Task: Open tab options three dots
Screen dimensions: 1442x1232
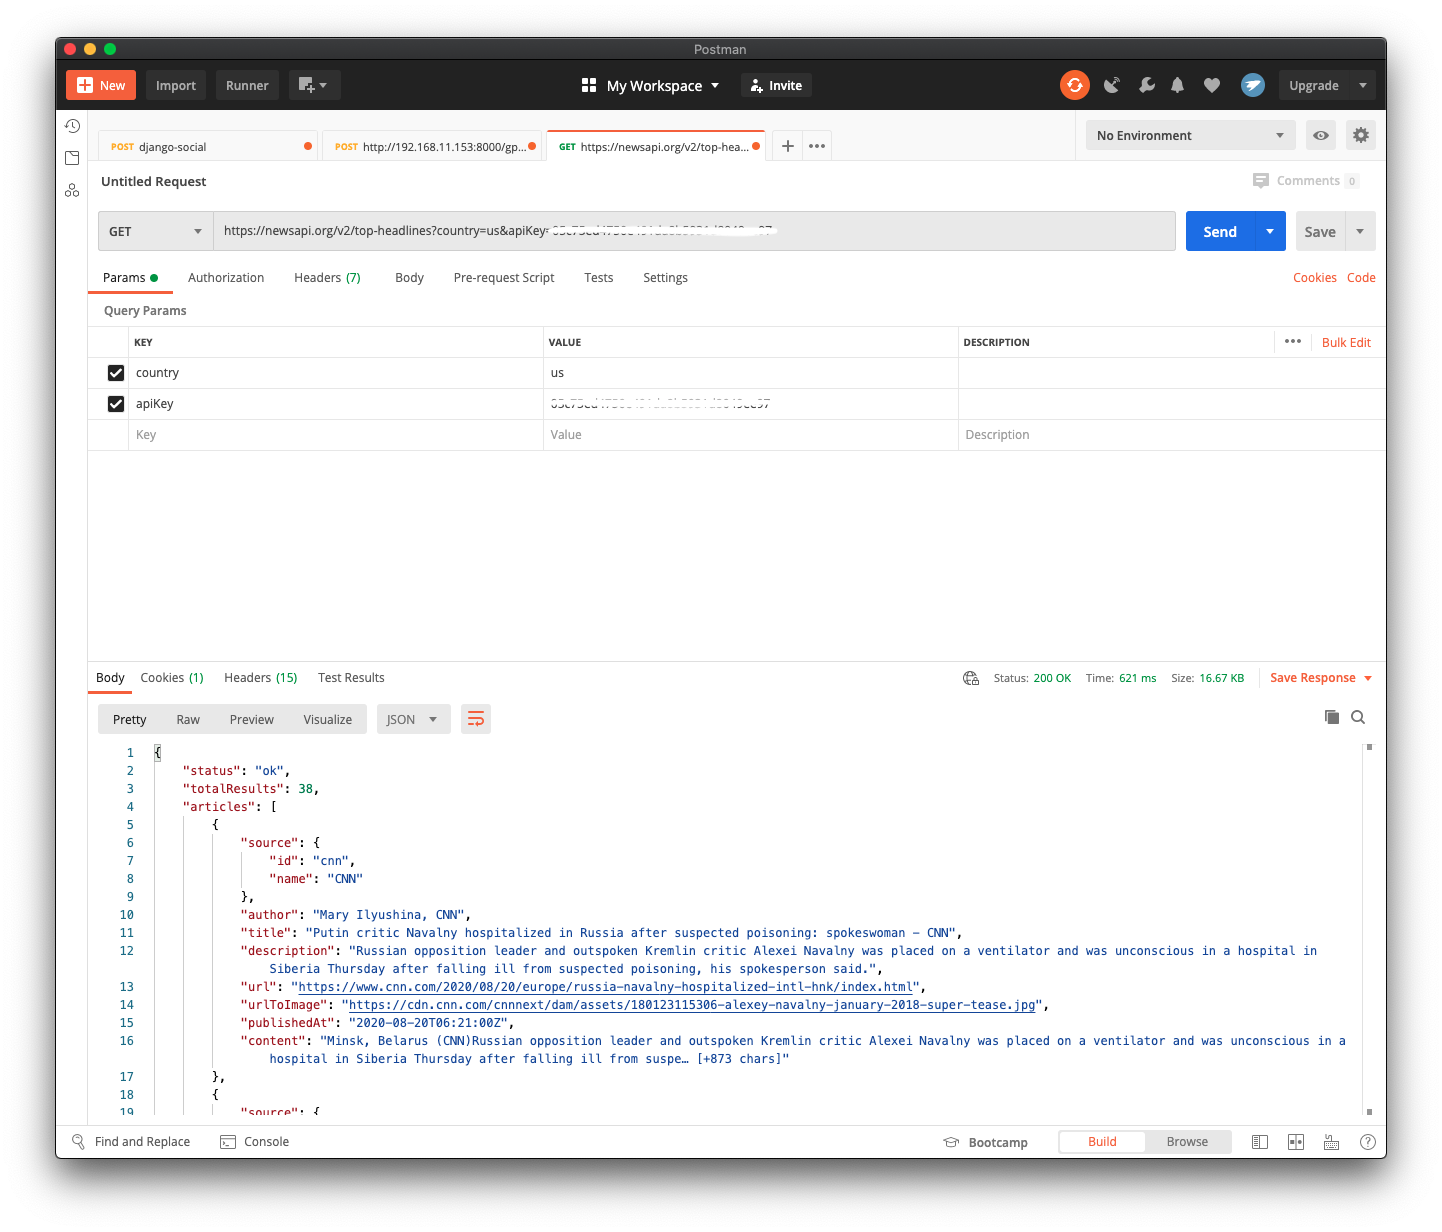Action: (817, 146)
